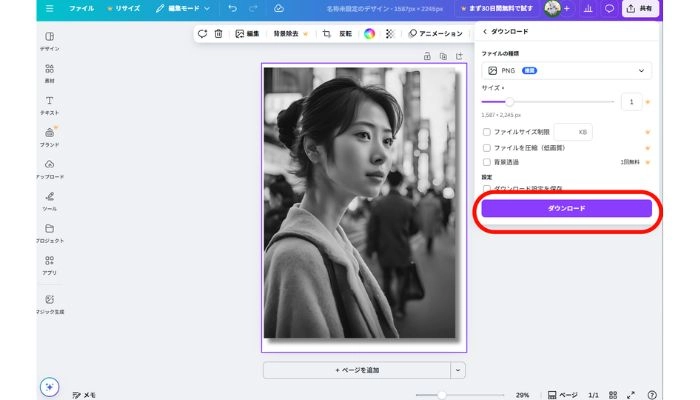Toggle ダウンロード設定を保存 checkbox

(x=487, y=188)
